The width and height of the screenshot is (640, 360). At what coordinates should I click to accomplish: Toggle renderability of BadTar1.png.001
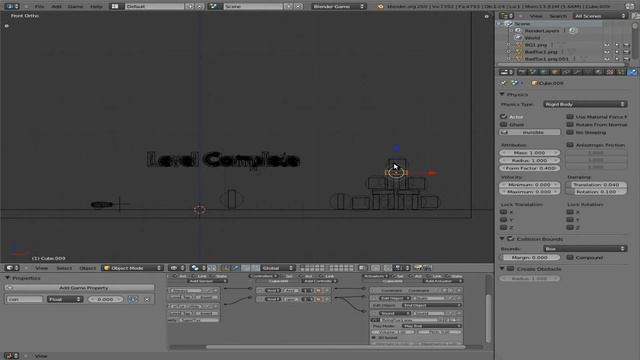click(627, 59)
